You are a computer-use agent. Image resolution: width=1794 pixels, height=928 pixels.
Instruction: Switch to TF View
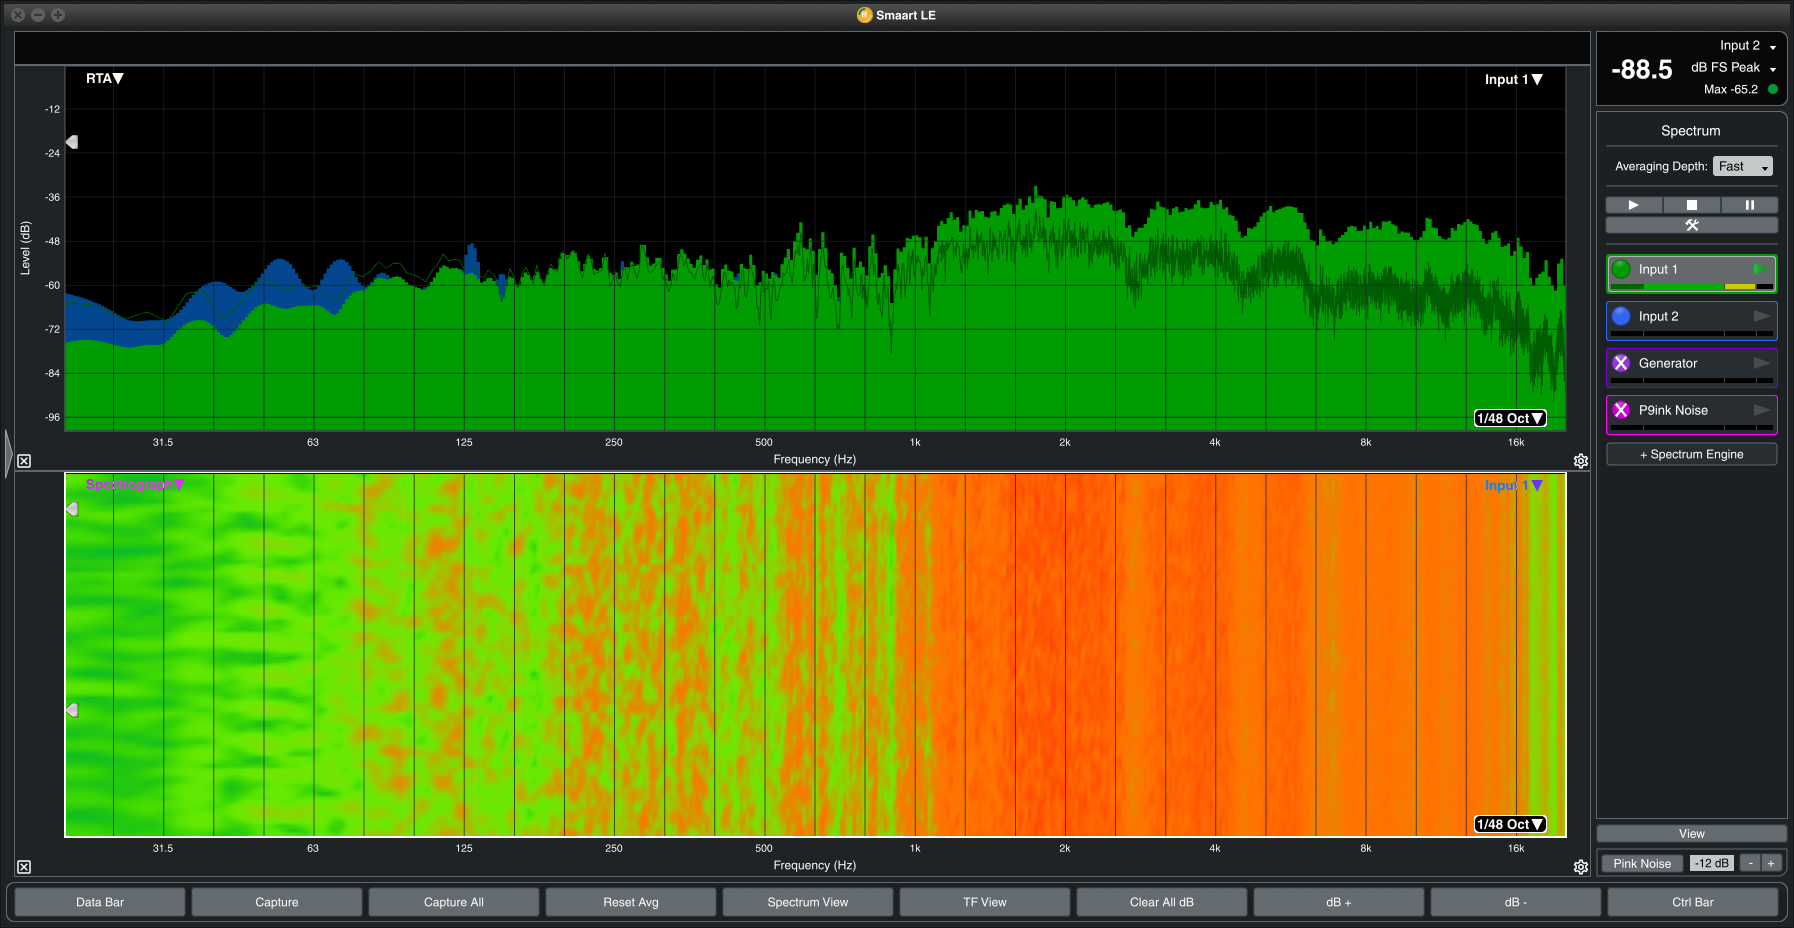985,902
